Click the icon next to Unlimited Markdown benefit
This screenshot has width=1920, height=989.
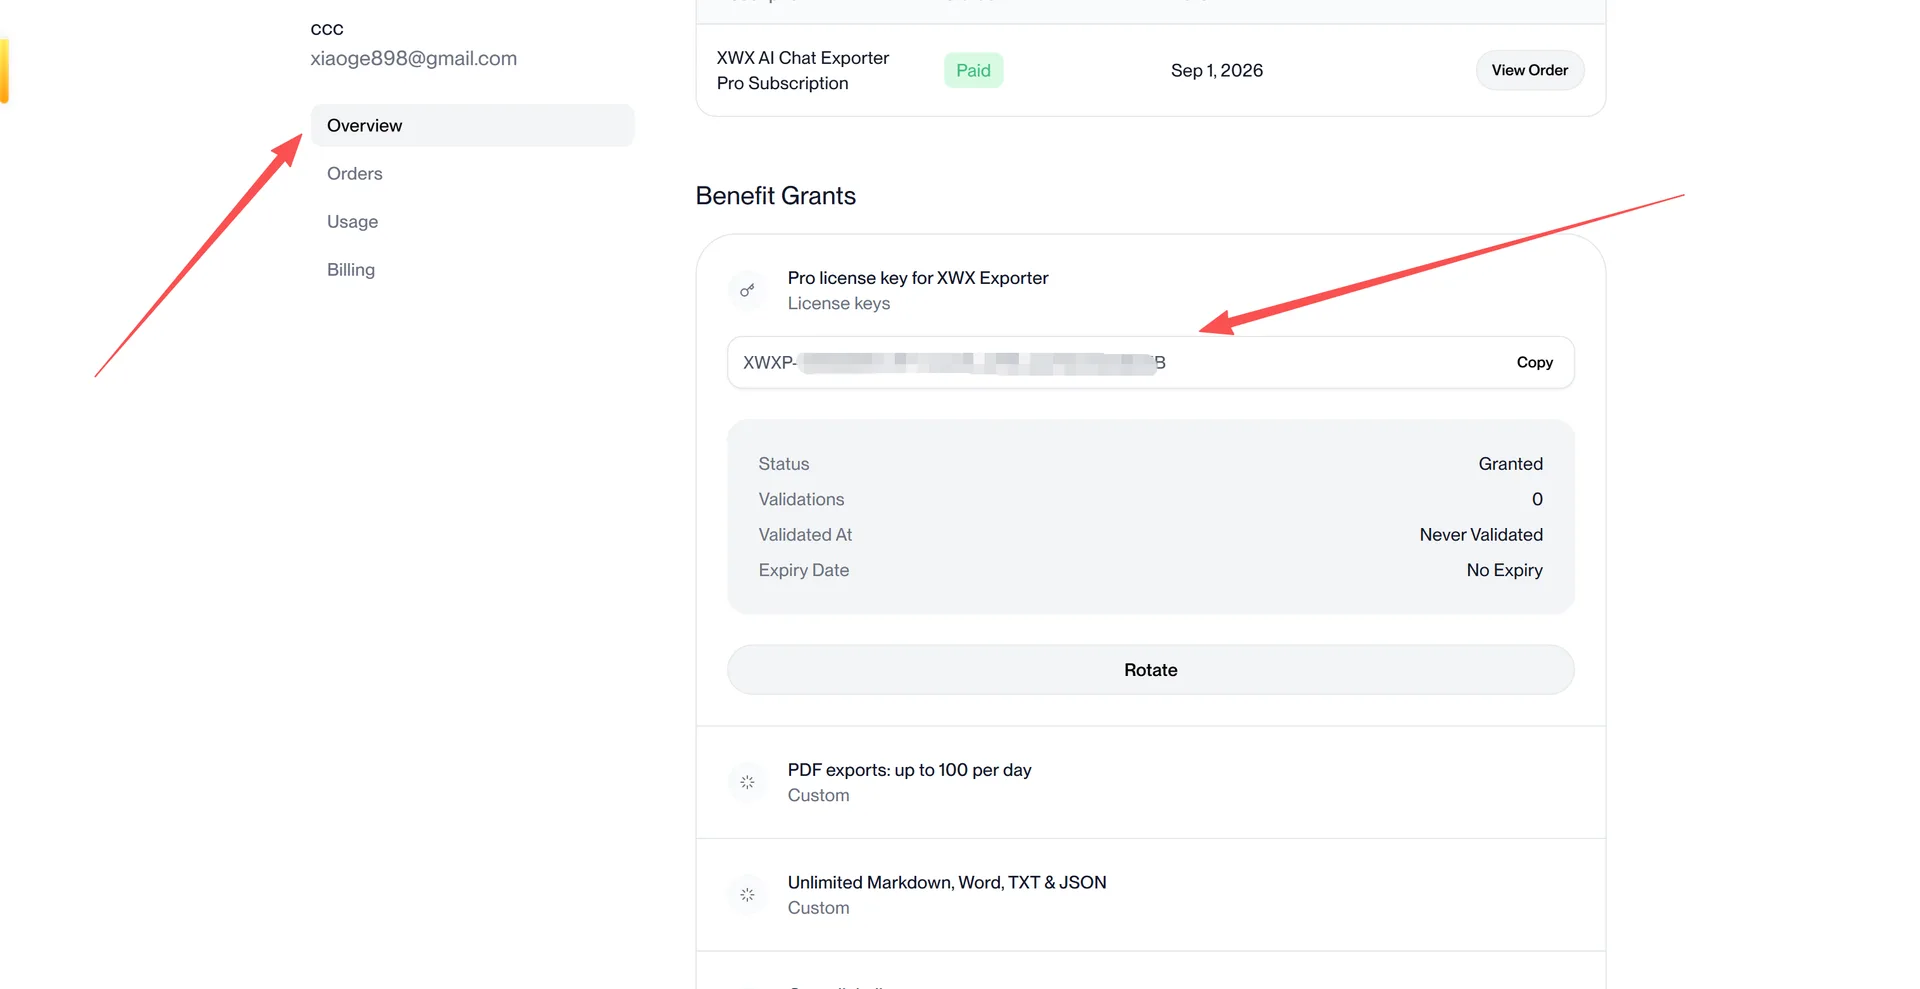pos(747,895)
